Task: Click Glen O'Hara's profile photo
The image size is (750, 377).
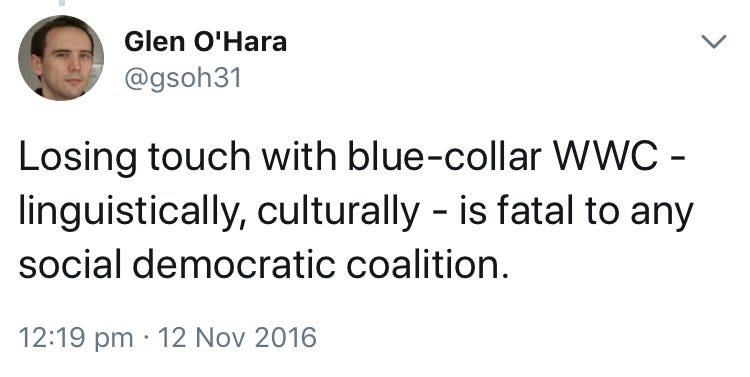Action: [x=61, y=57]
